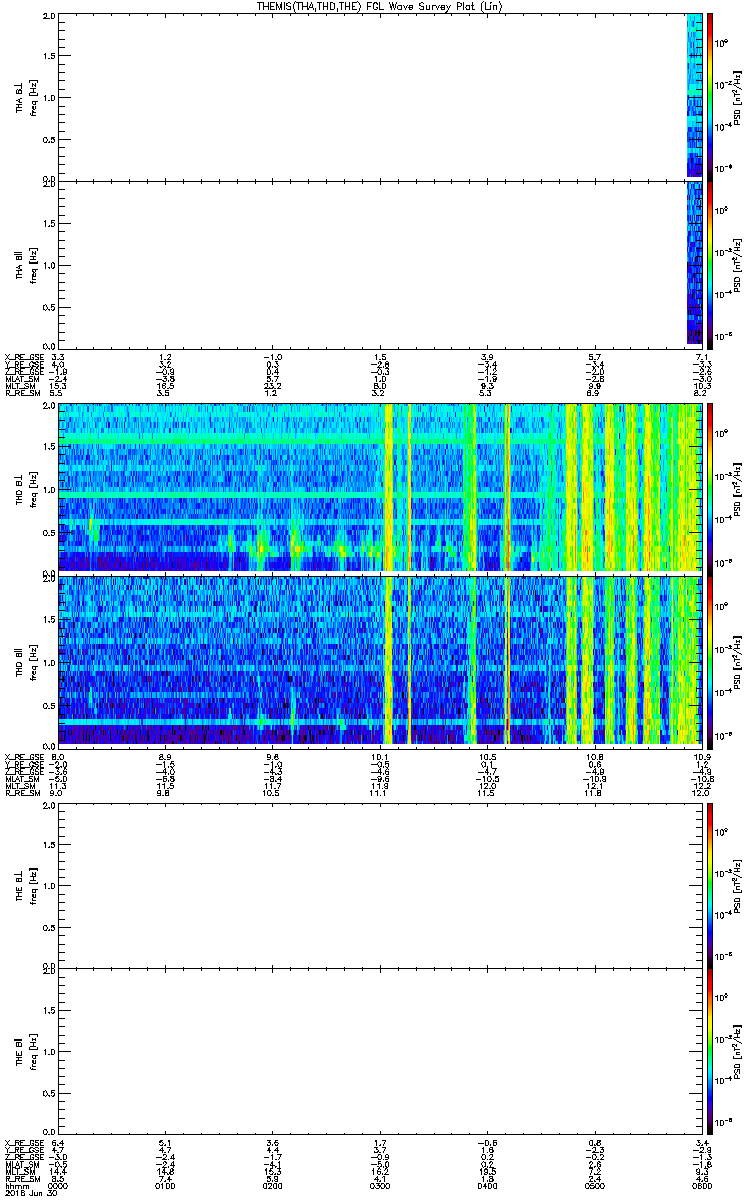The height and width of the screenshot is (1200, 750).
Task: Click the PSD label beside THA B-perpendicular color bar
Action: (x=738, y=96)
